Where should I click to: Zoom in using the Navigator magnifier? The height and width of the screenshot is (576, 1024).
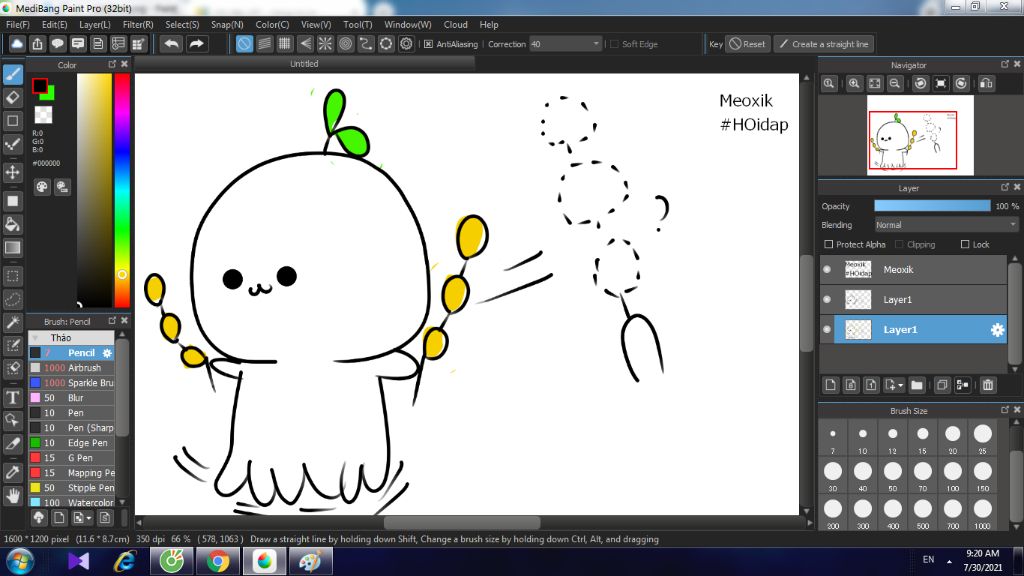[854, 84]
